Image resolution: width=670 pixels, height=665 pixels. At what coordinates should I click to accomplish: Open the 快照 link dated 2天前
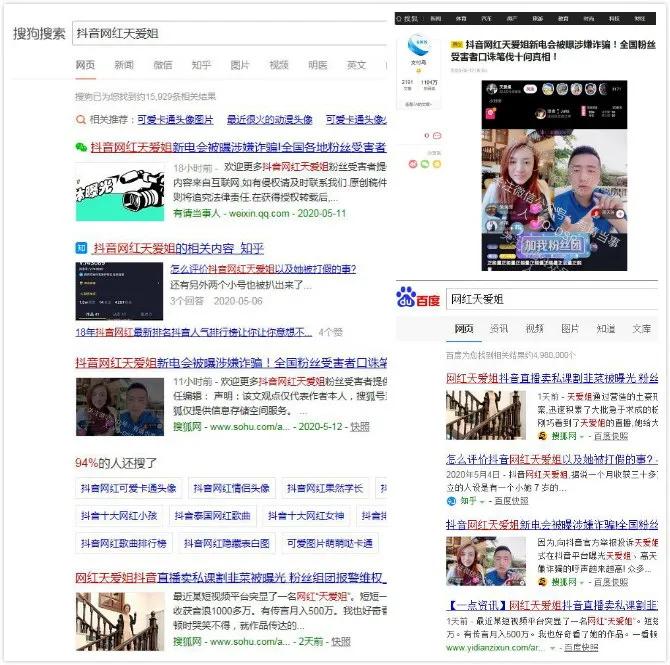pos(341,641)
